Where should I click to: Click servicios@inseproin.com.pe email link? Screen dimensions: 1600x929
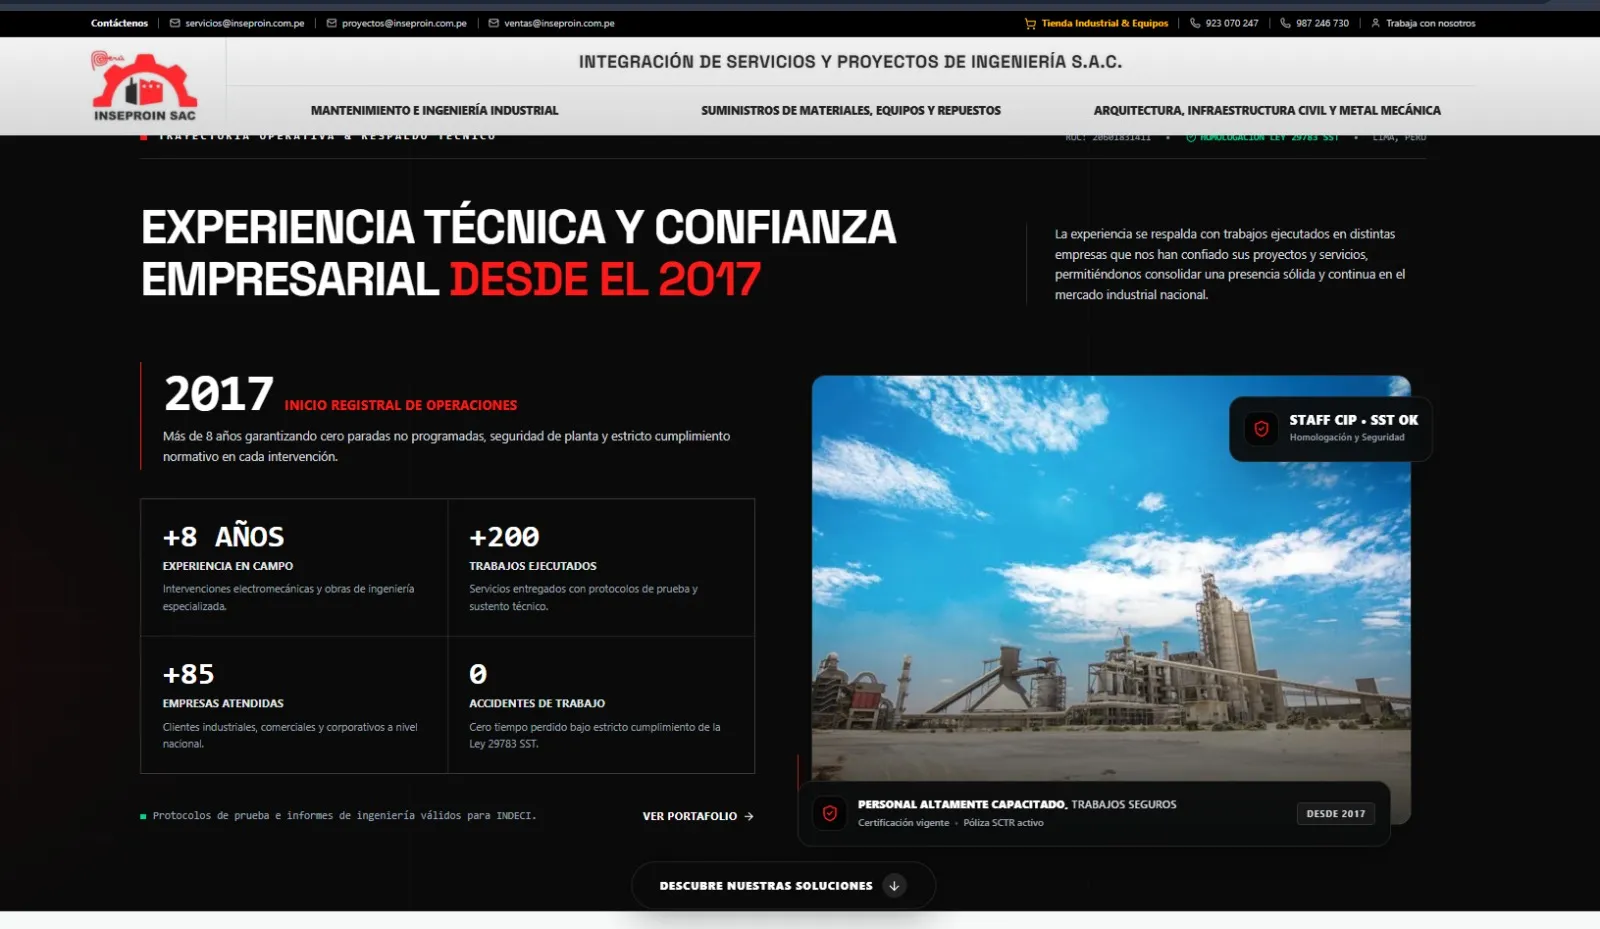[244, 23]
